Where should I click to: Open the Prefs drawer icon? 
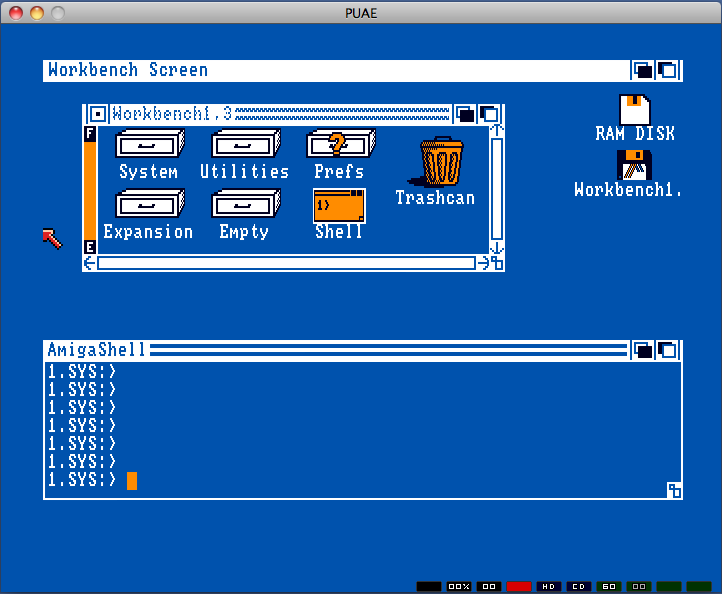(x=341, y=144)
